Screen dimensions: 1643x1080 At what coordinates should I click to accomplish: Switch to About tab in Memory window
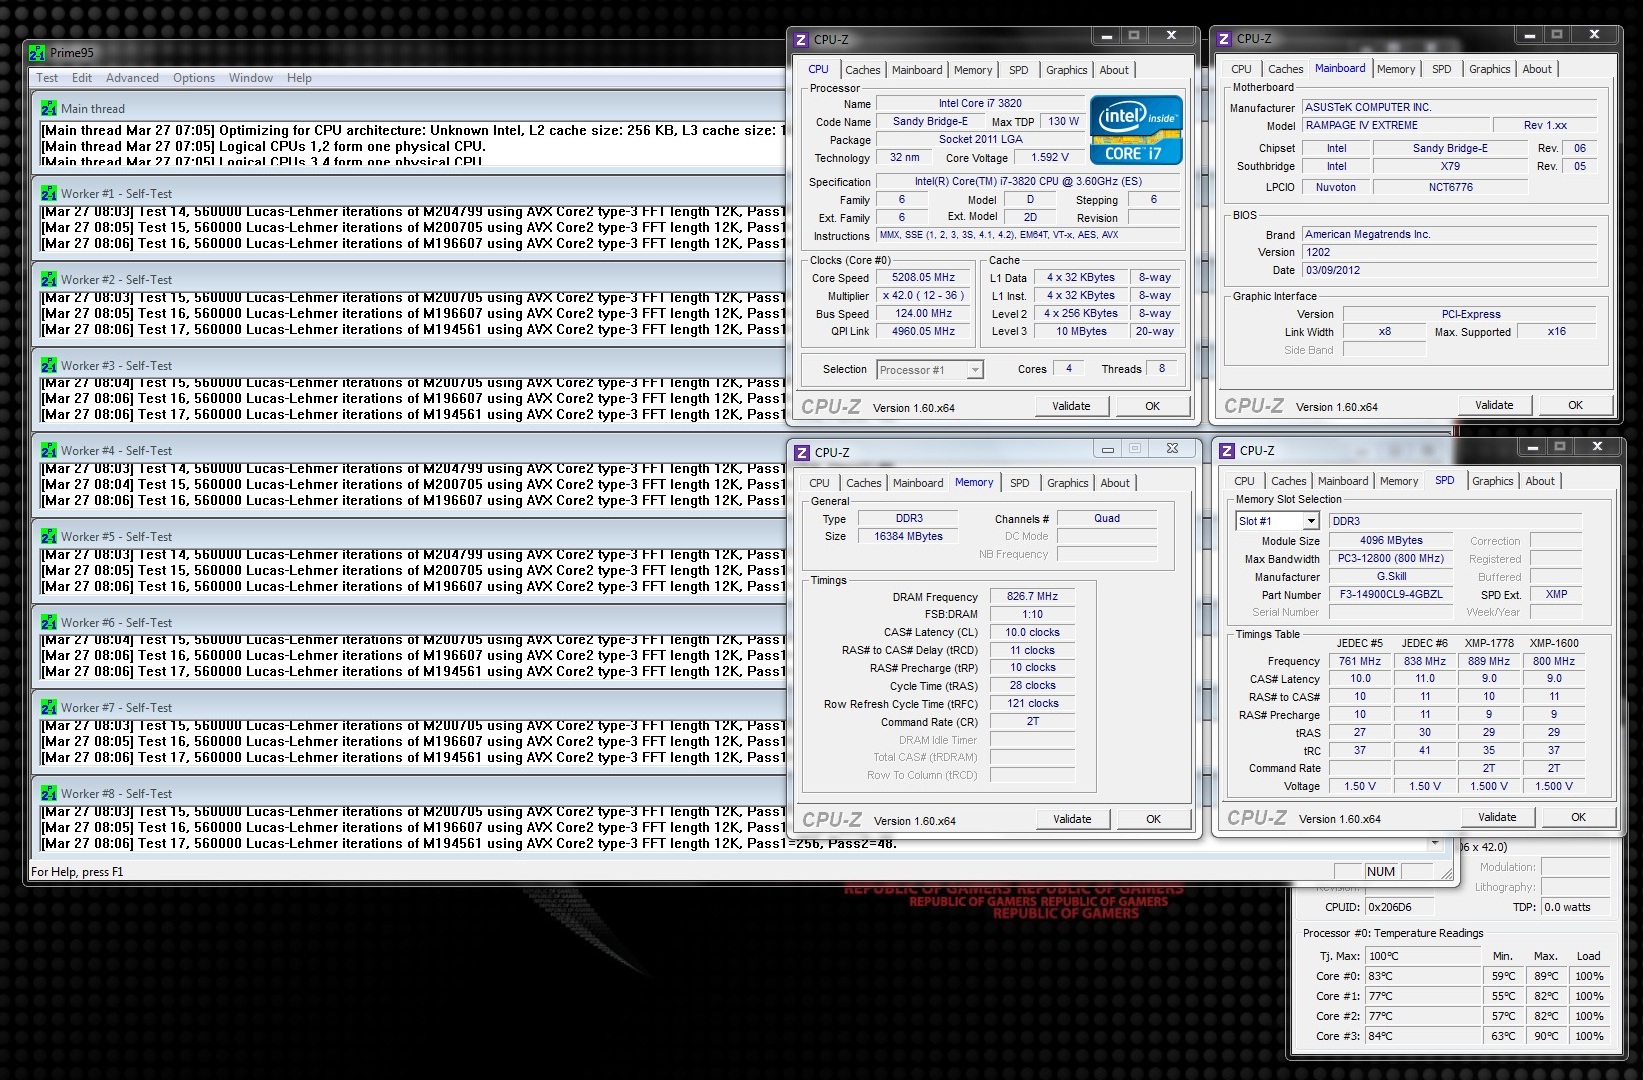point(1115,483)
